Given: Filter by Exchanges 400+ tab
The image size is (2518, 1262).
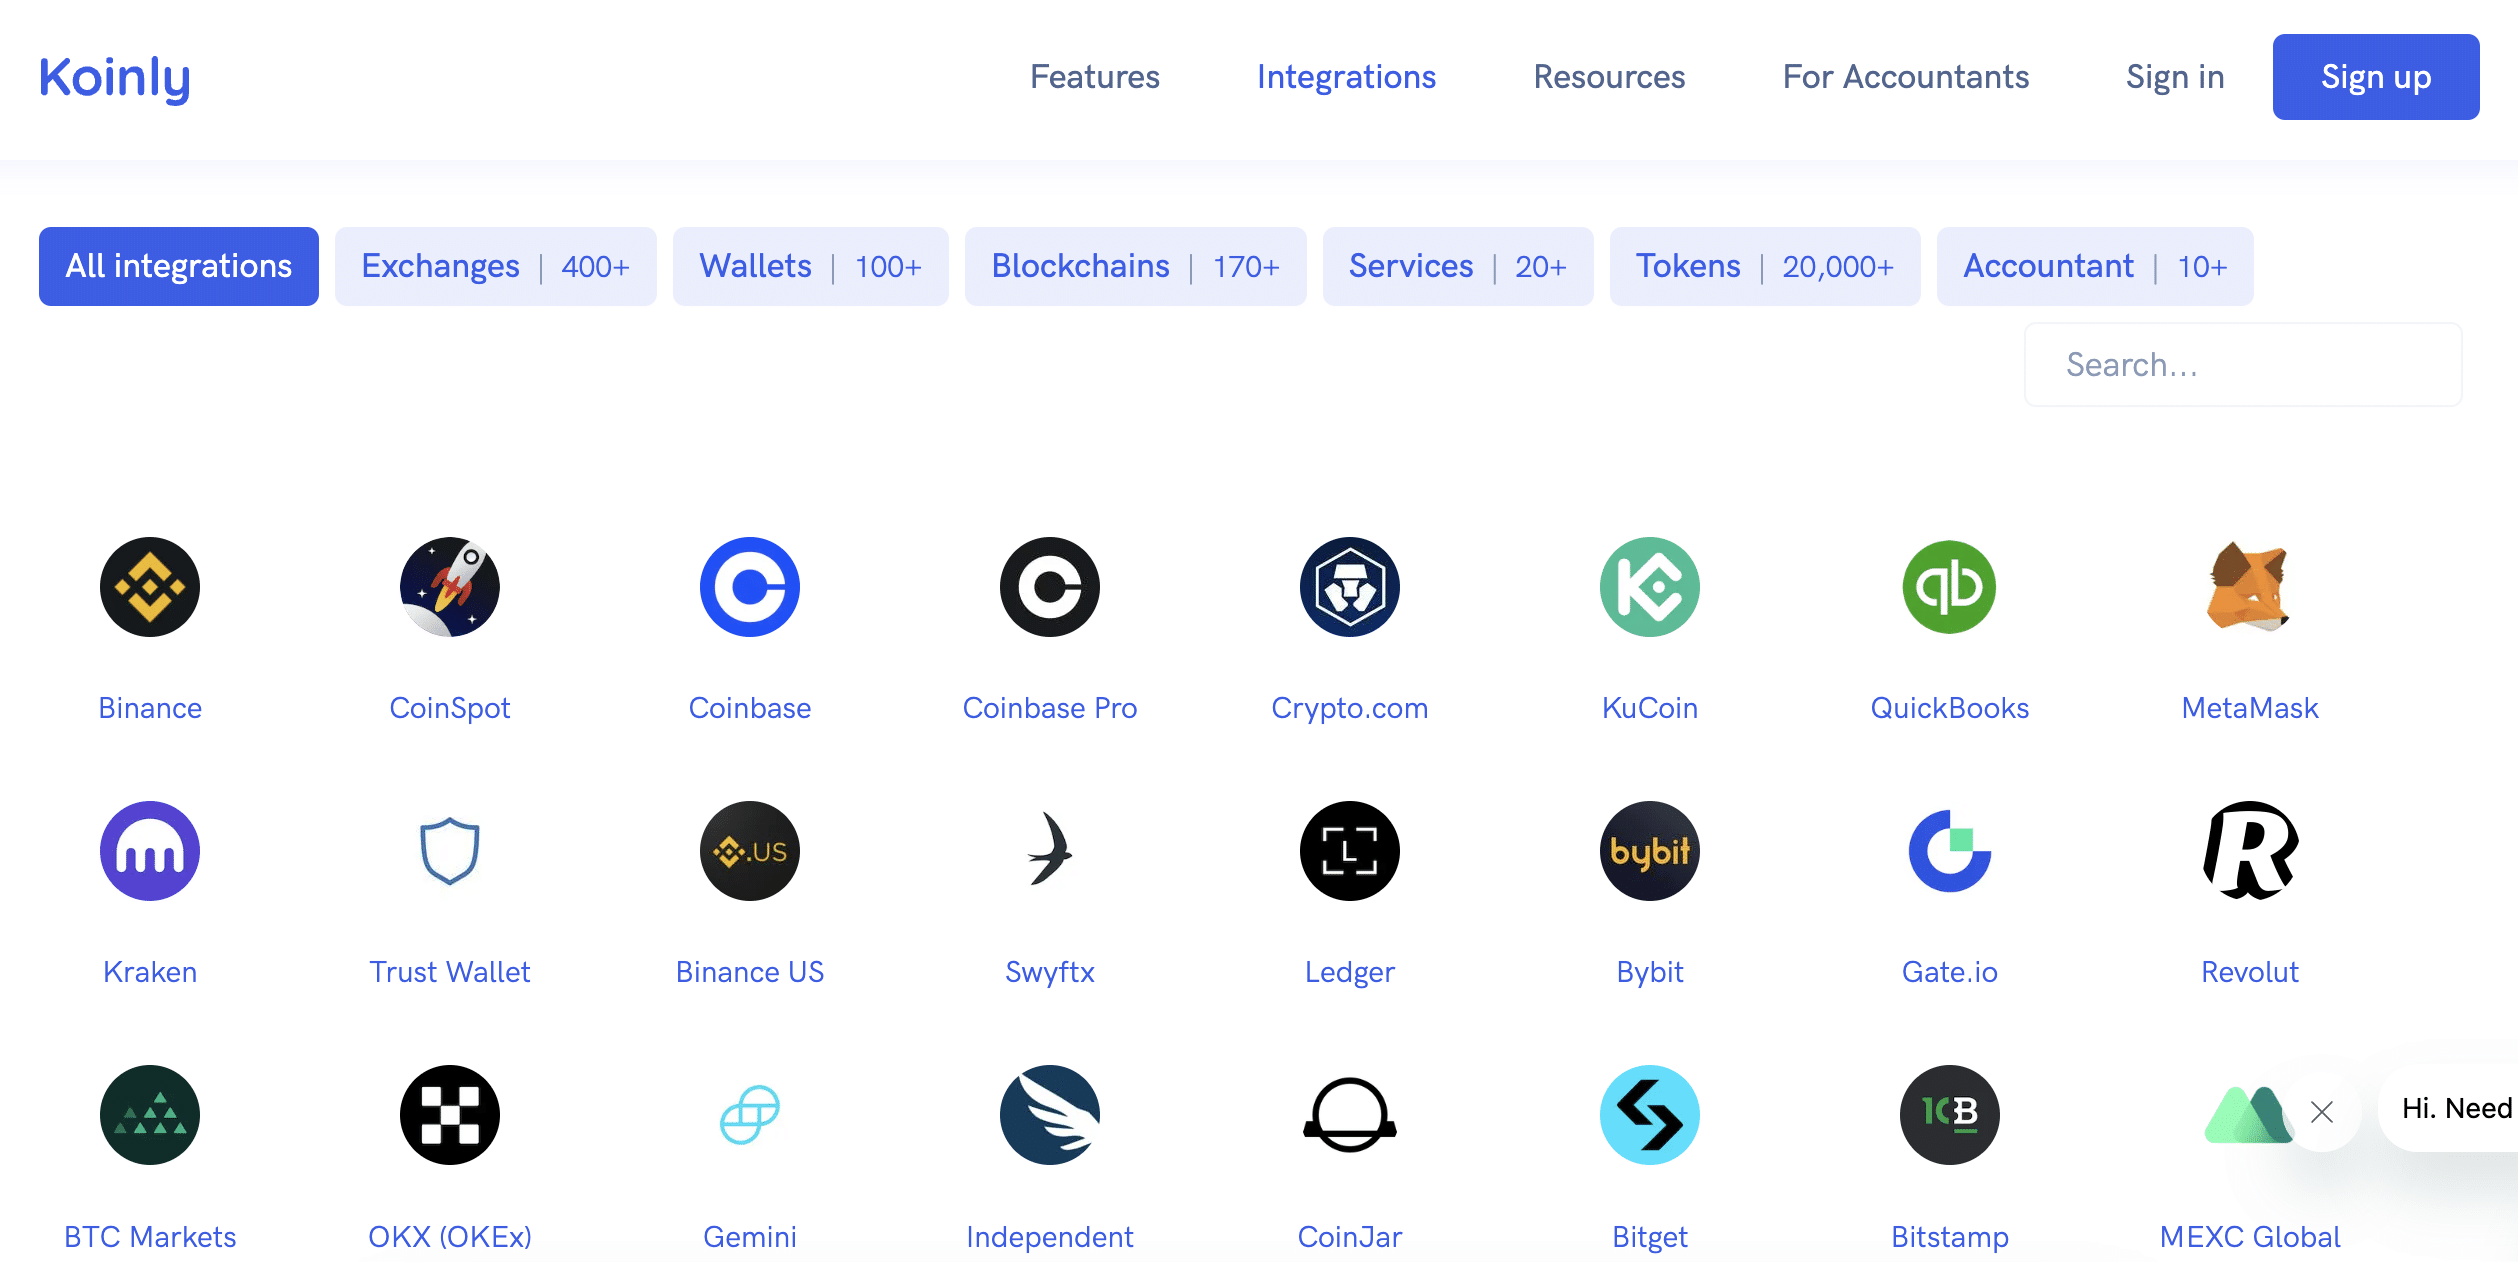Looking at the screenshot, I should click(496, 266).
